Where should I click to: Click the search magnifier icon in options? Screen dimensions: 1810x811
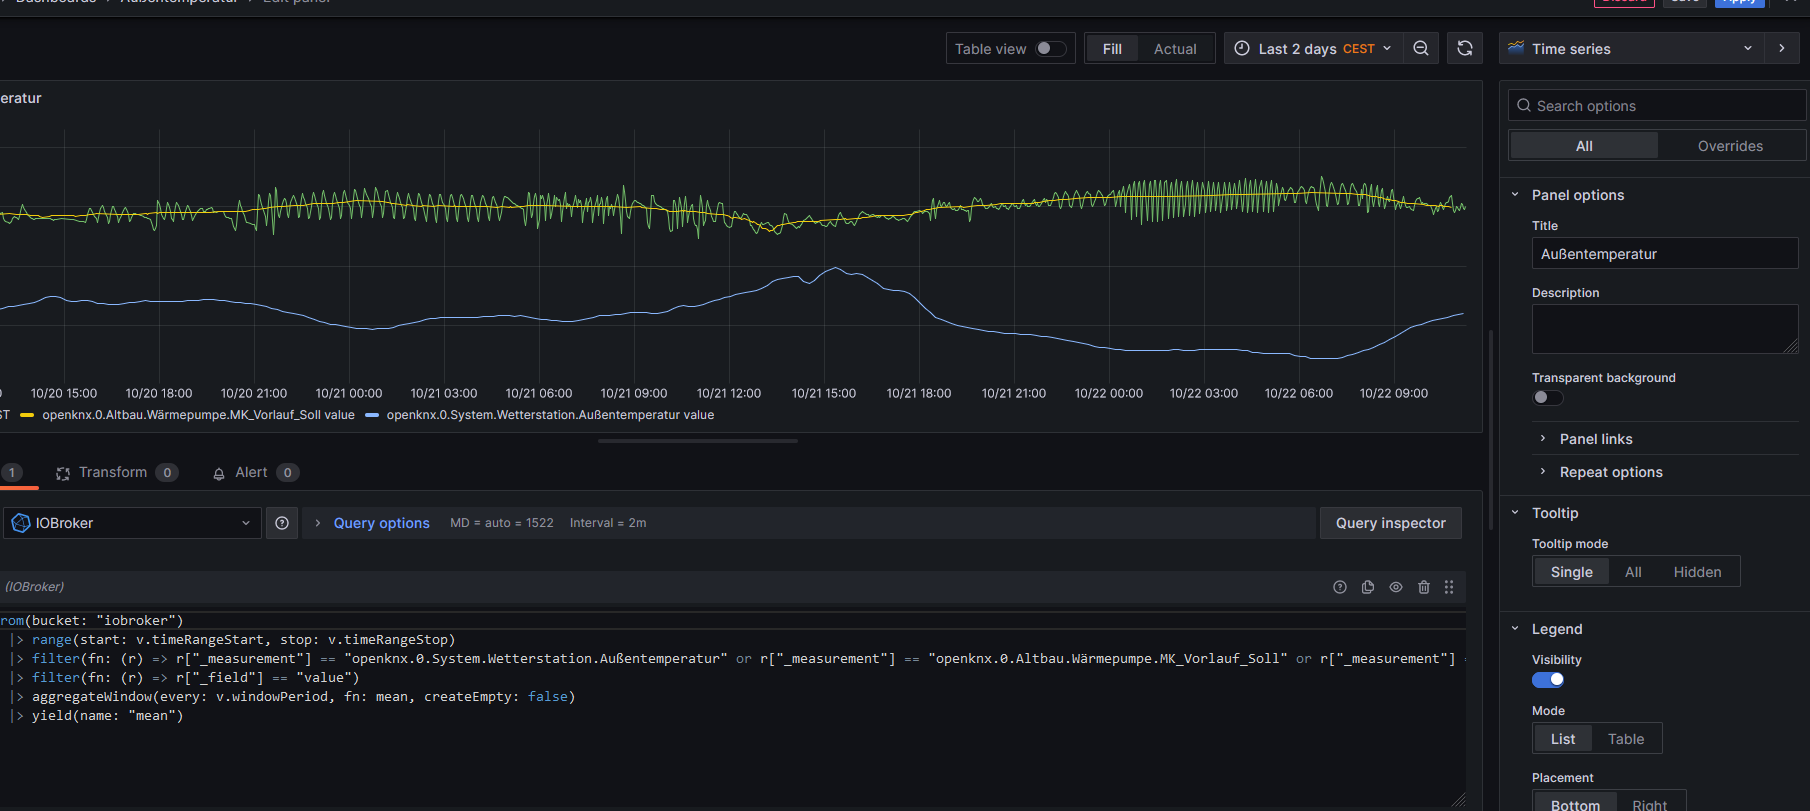(1524, 105)
